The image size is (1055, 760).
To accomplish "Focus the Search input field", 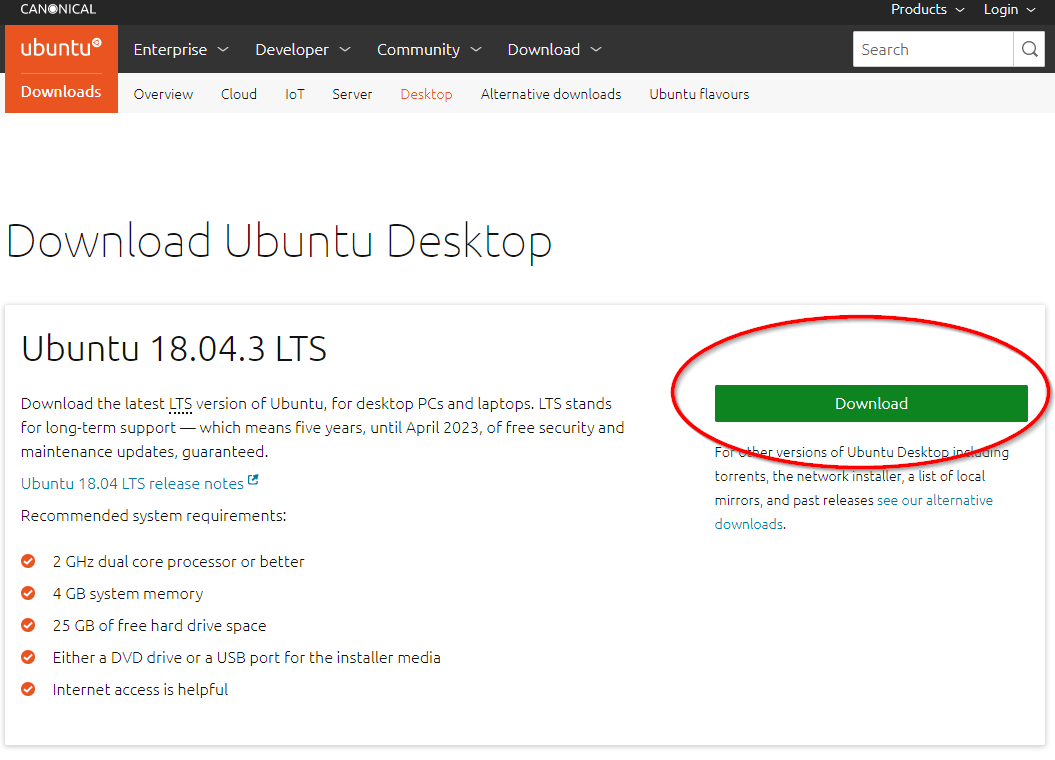I will (x=933, y=49).
